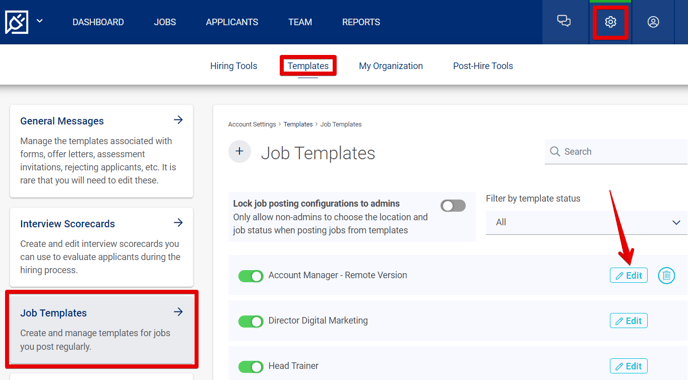
Task: Select the Head Trainer template name
Action: pos(294,366)
